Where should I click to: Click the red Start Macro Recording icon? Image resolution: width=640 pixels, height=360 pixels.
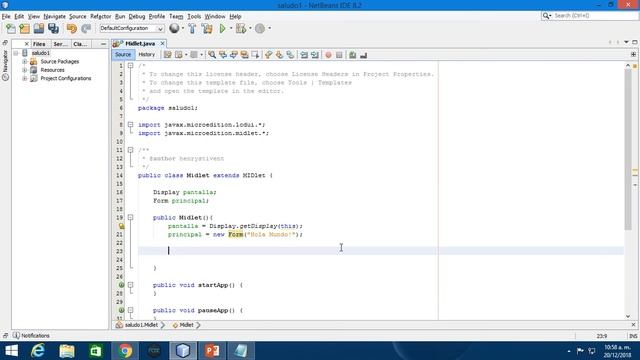(328, 55)
